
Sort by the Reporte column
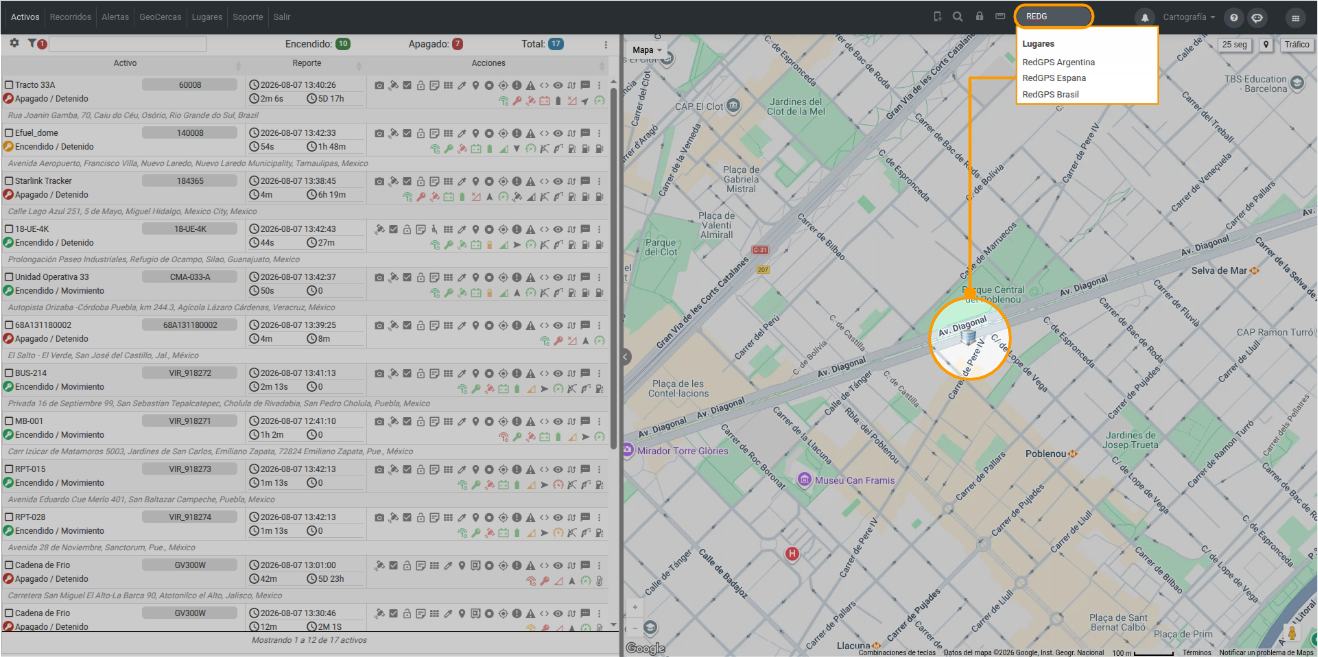click(307, 63)
